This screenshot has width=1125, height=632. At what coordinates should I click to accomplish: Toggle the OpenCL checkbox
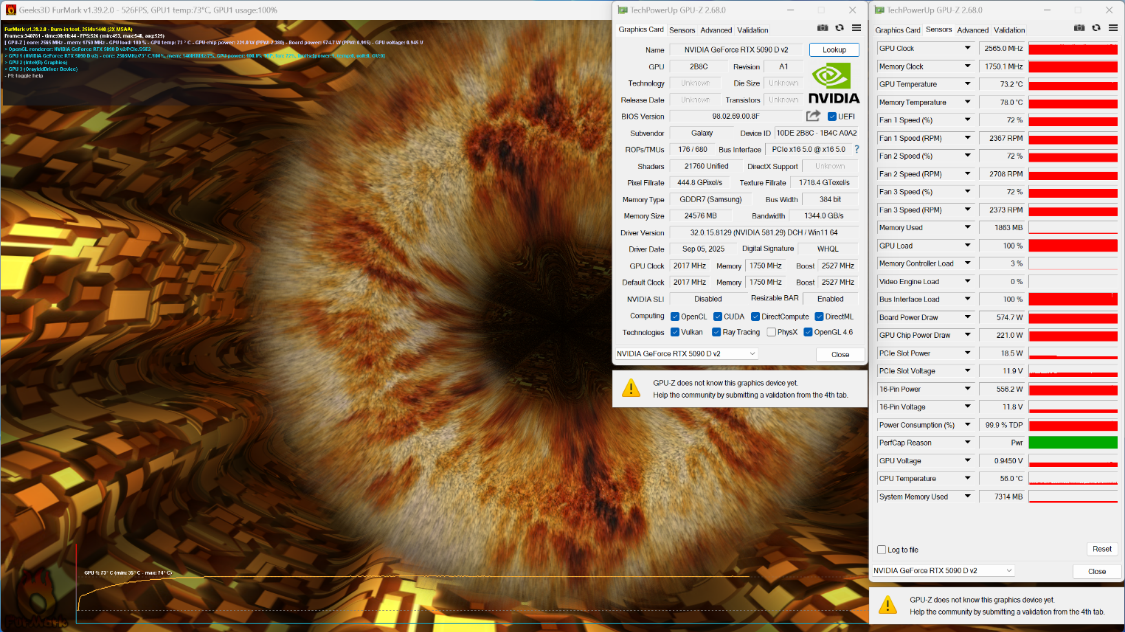675,316
